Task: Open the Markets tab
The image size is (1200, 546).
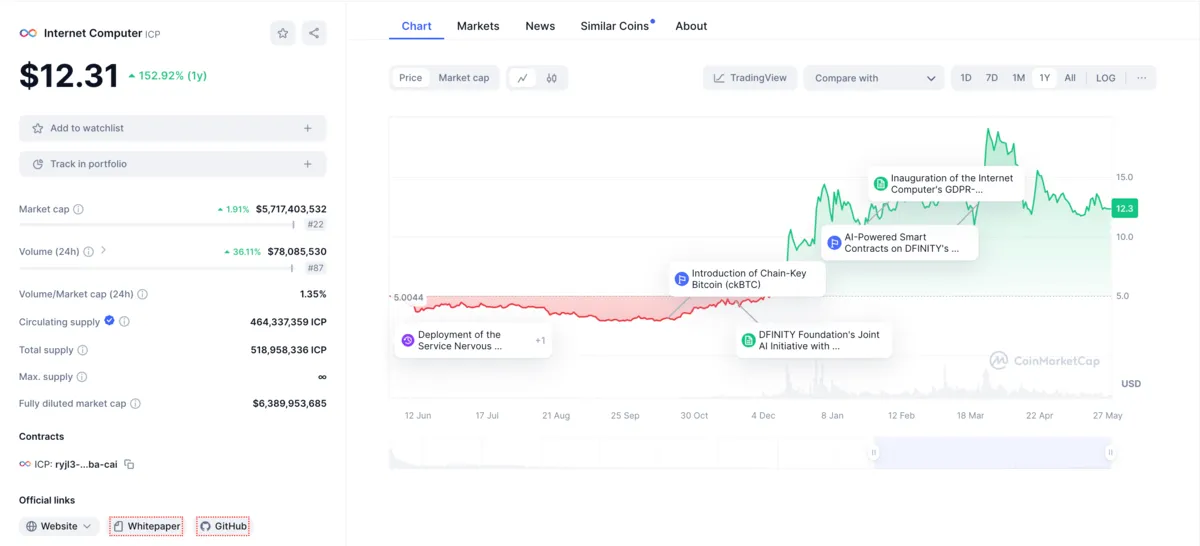Action: [x=478, y=26]
